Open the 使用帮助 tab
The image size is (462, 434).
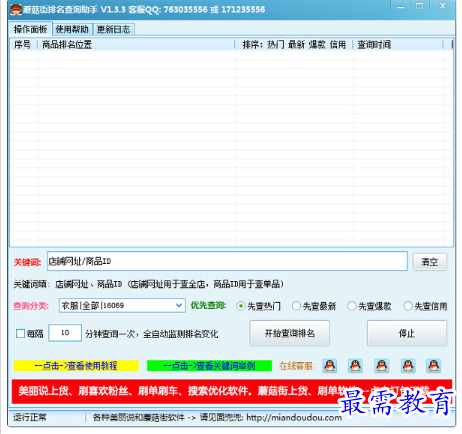72,29
